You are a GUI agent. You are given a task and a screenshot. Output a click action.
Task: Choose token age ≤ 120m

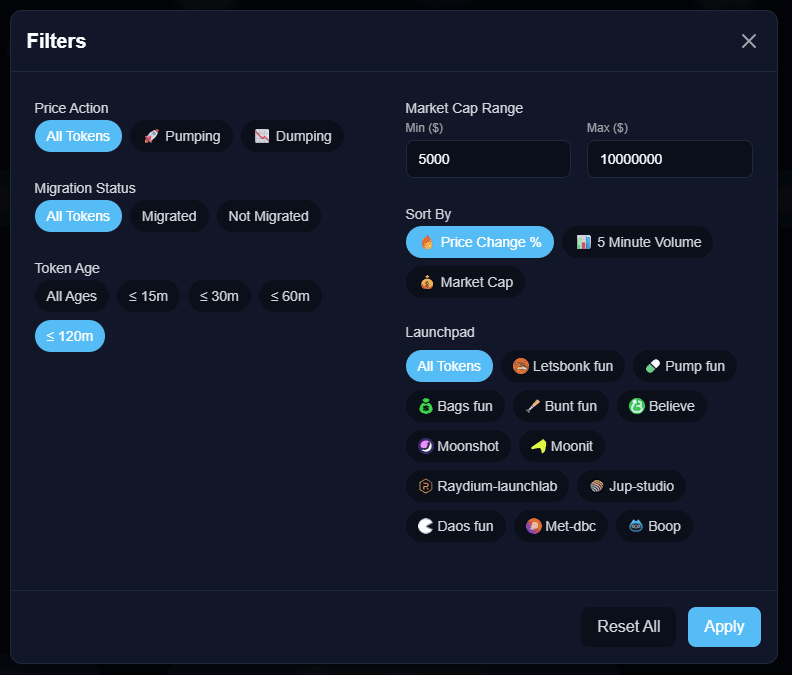click(70, 336)
